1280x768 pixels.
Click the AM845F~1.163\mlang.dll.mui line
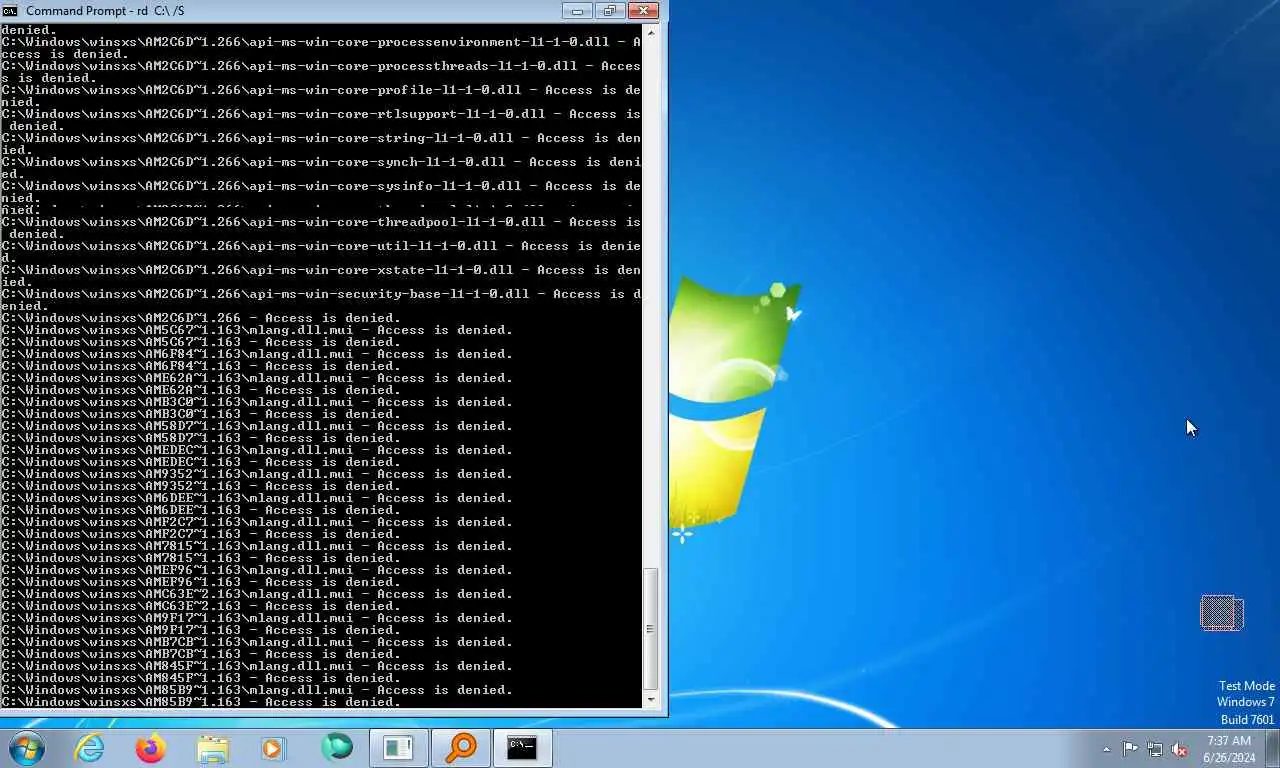(257, 666)
